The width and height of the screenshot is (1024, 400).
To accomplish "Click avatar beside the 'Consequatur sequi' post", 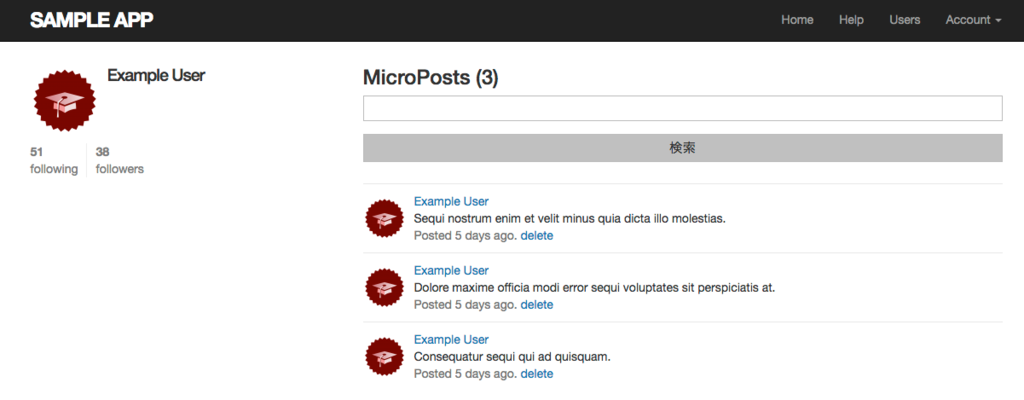I will pos(384,357).
